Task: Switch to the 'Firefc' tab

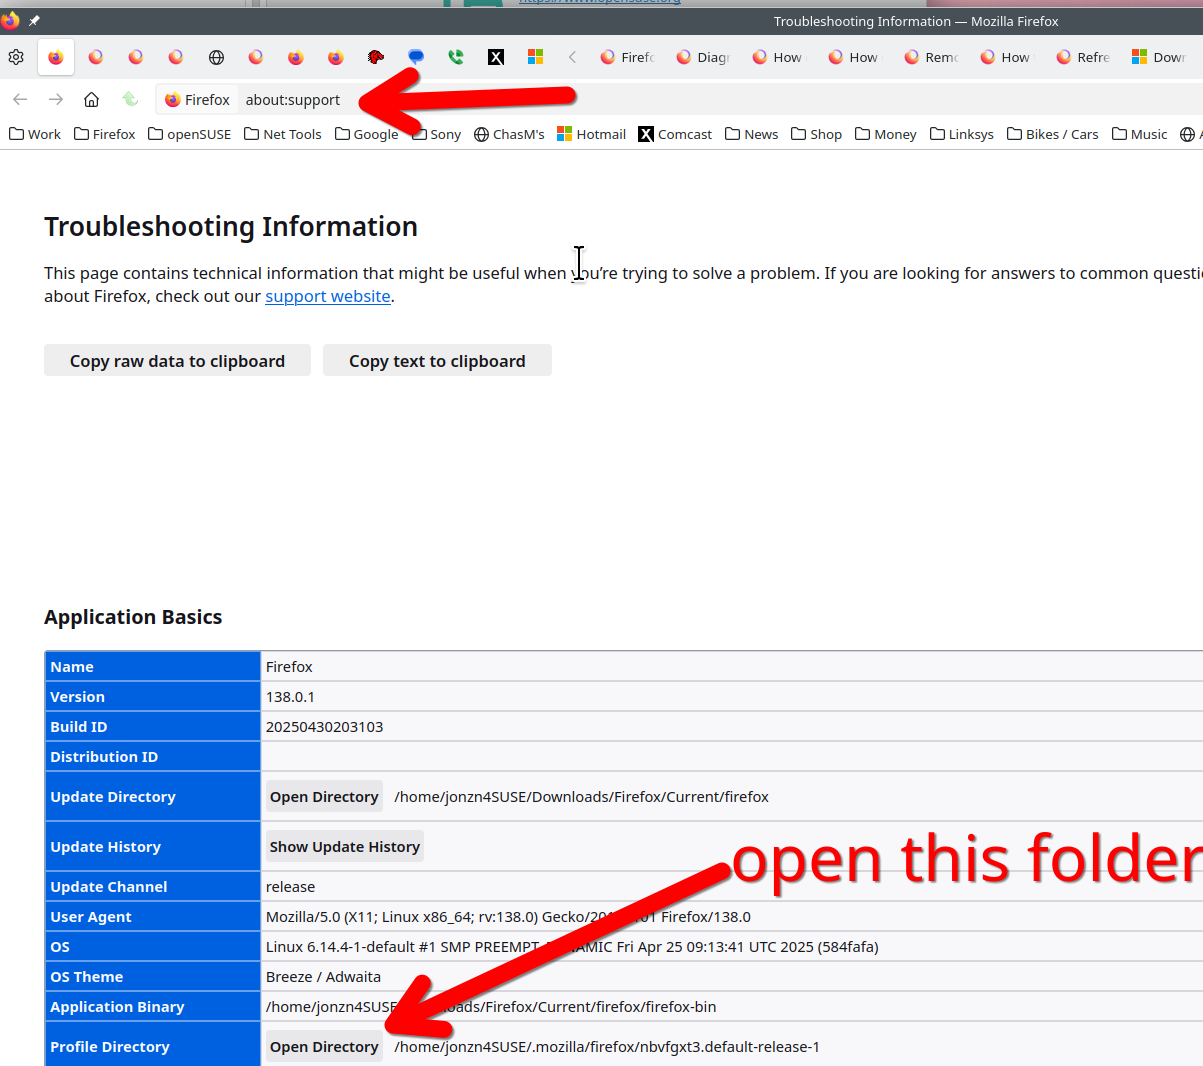Action: tap(627, 57)
